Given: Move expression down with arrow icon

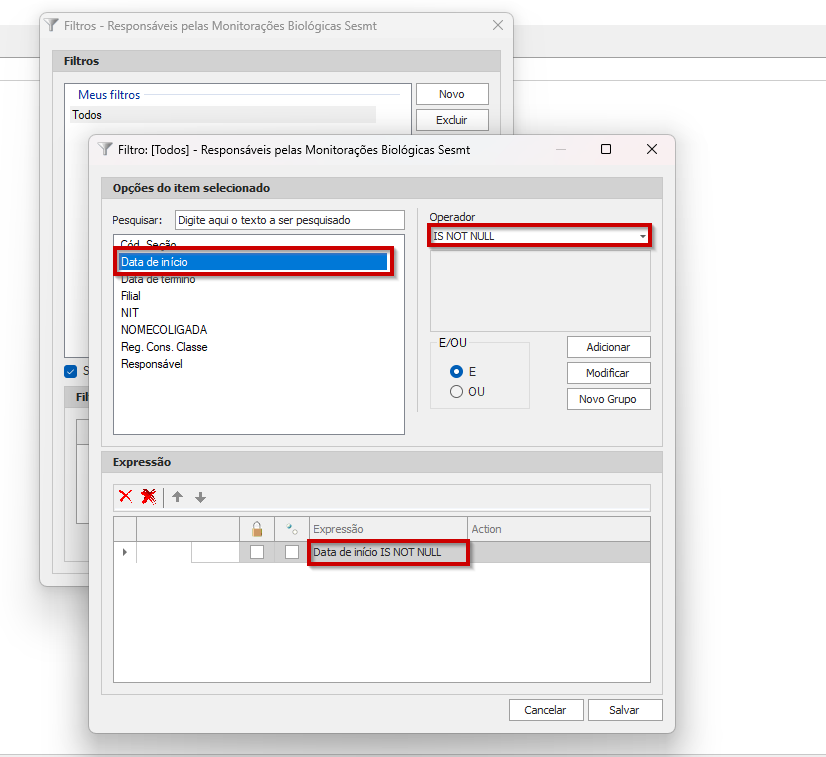Looking at the screenshot, I should pos(200,497).
